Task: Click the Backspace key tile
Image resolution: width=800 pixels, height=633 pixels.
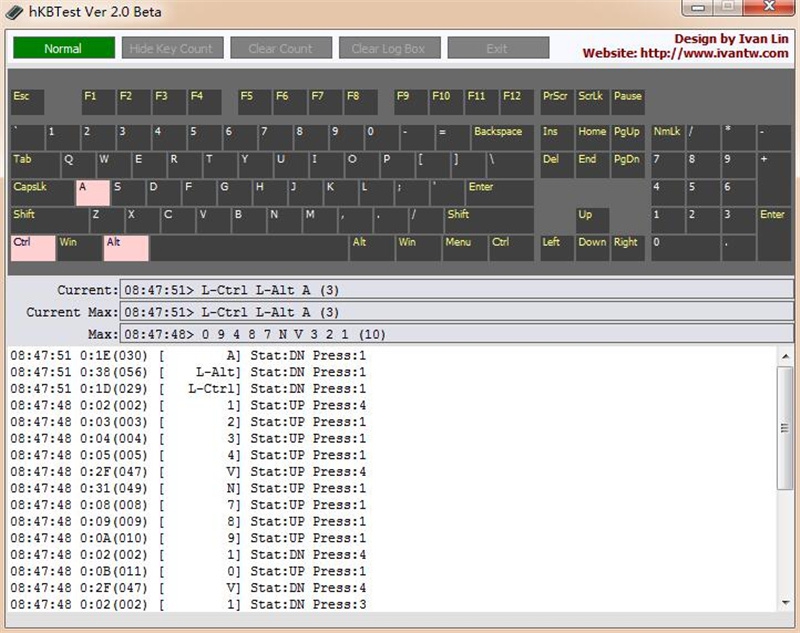Action: pyautogui.click(x=502, y=137)
